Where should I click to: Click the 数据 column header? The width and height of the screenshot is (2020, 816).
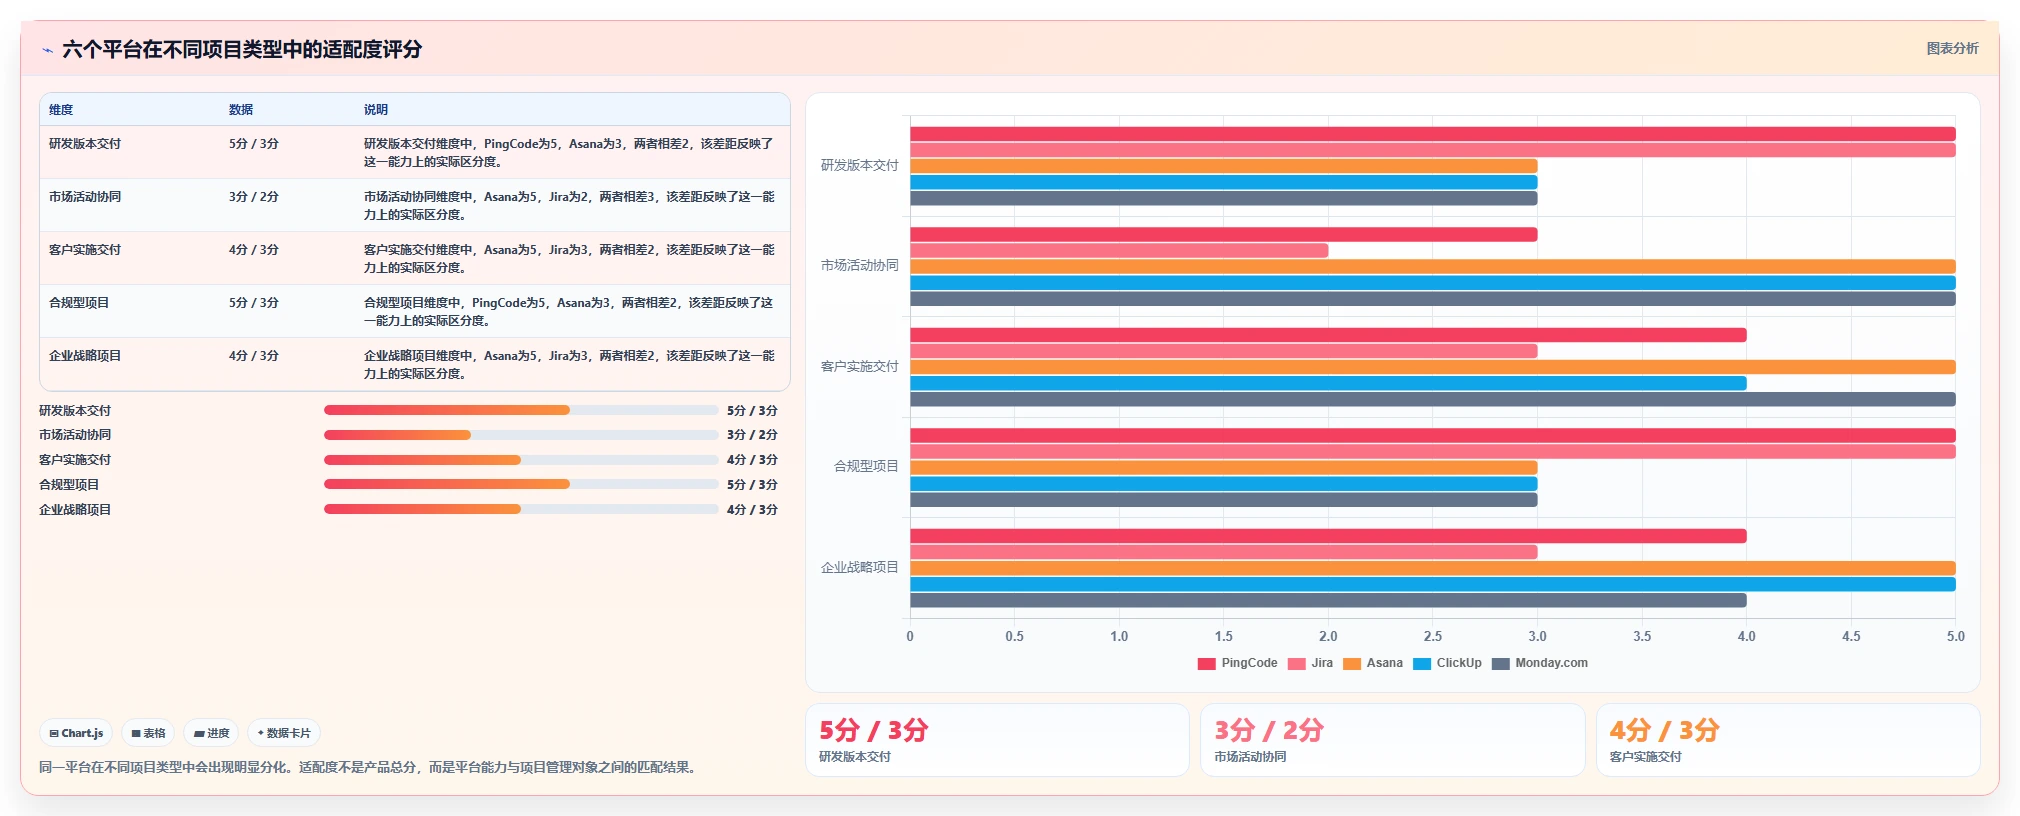[x=241, y=110]
